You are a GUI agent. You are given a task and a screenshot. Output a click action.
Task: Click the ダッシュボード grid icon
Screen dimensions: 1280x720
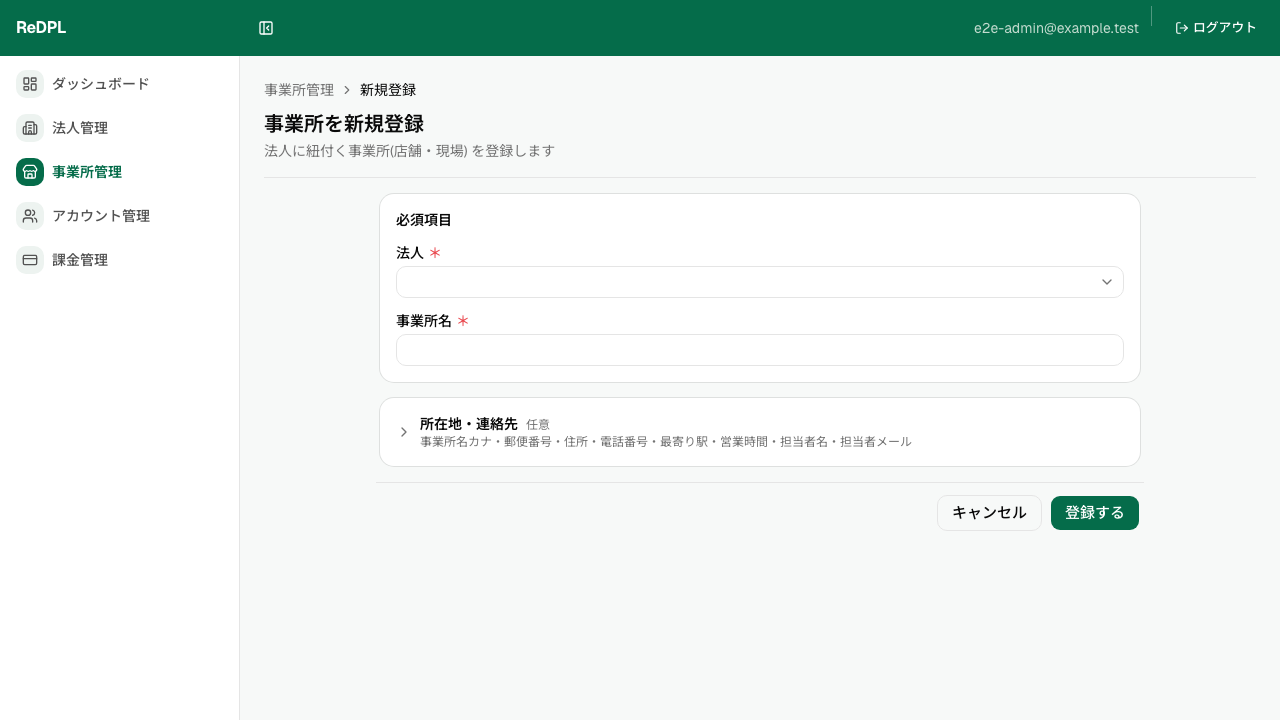tap(30, 84)
